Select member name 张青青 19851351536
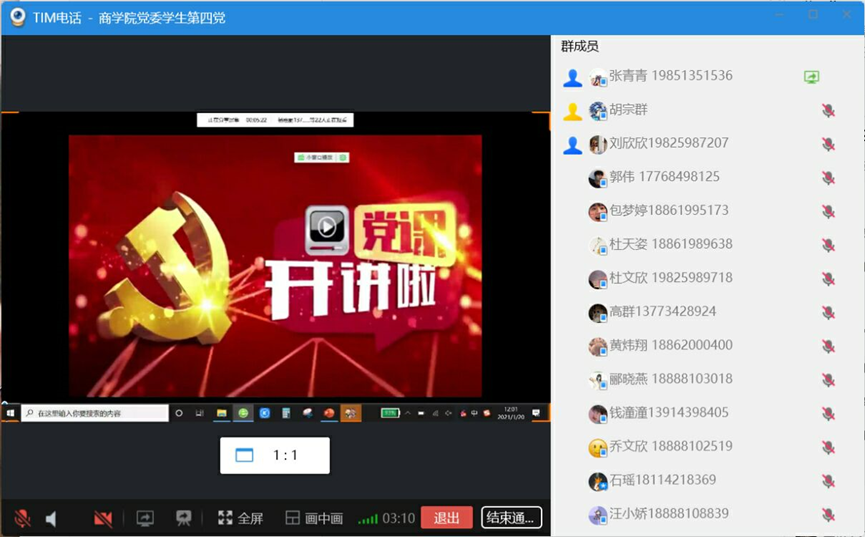The width and height of the screenshot is (865, 537). (671, 76)
